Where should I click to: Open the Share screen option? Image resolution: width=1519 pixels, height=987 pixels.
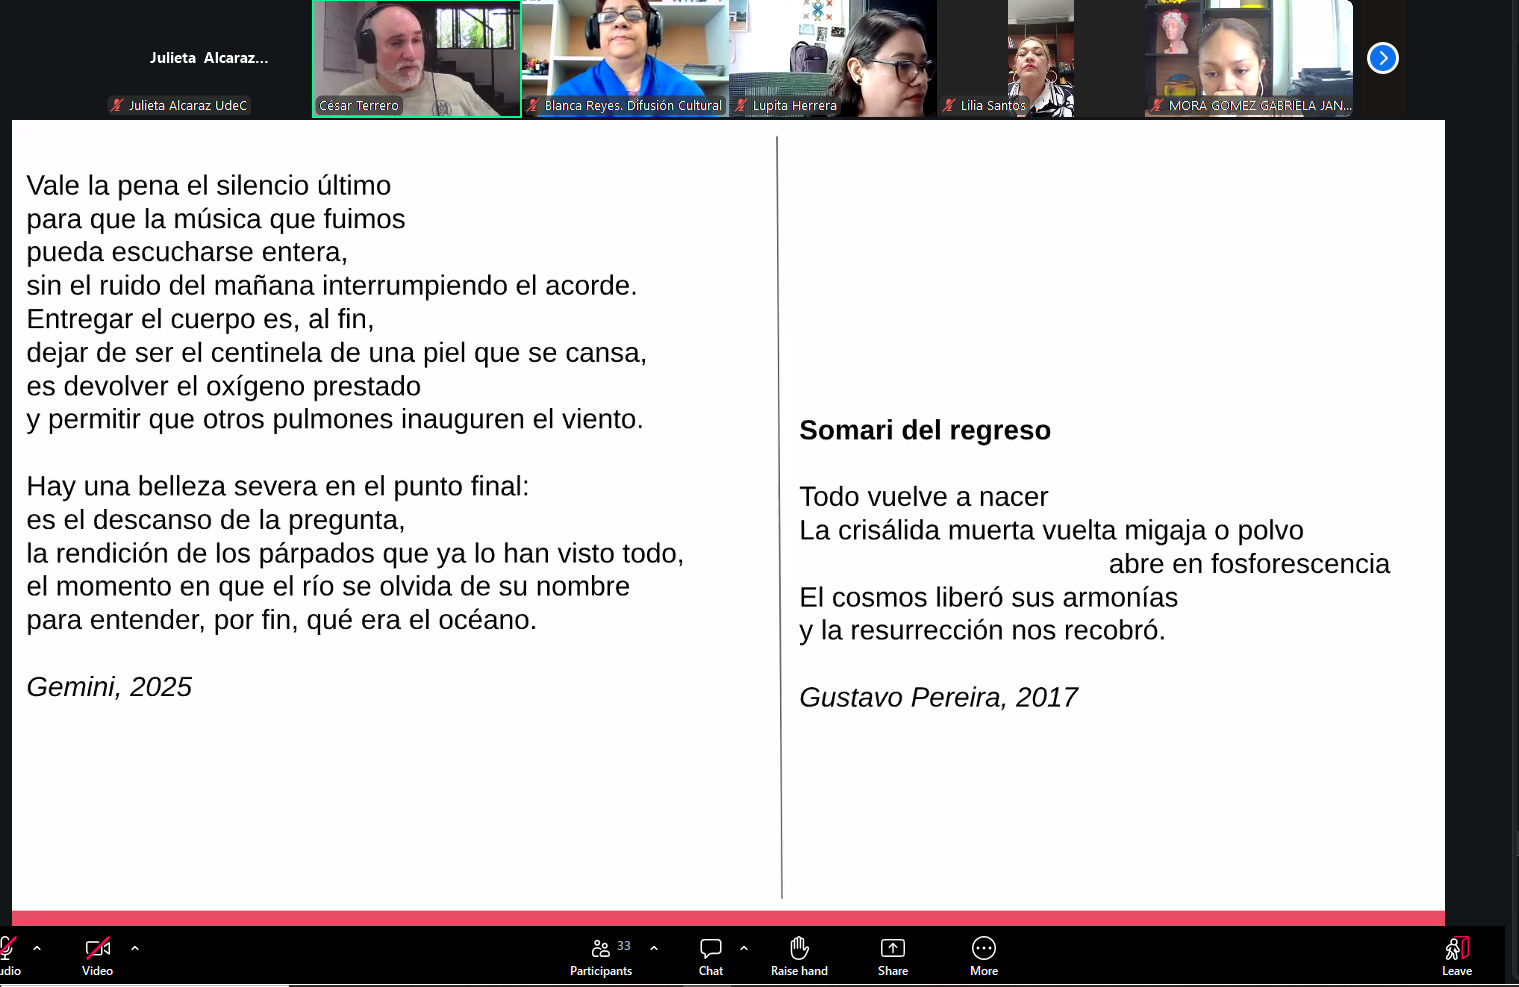tap(892, 955)
